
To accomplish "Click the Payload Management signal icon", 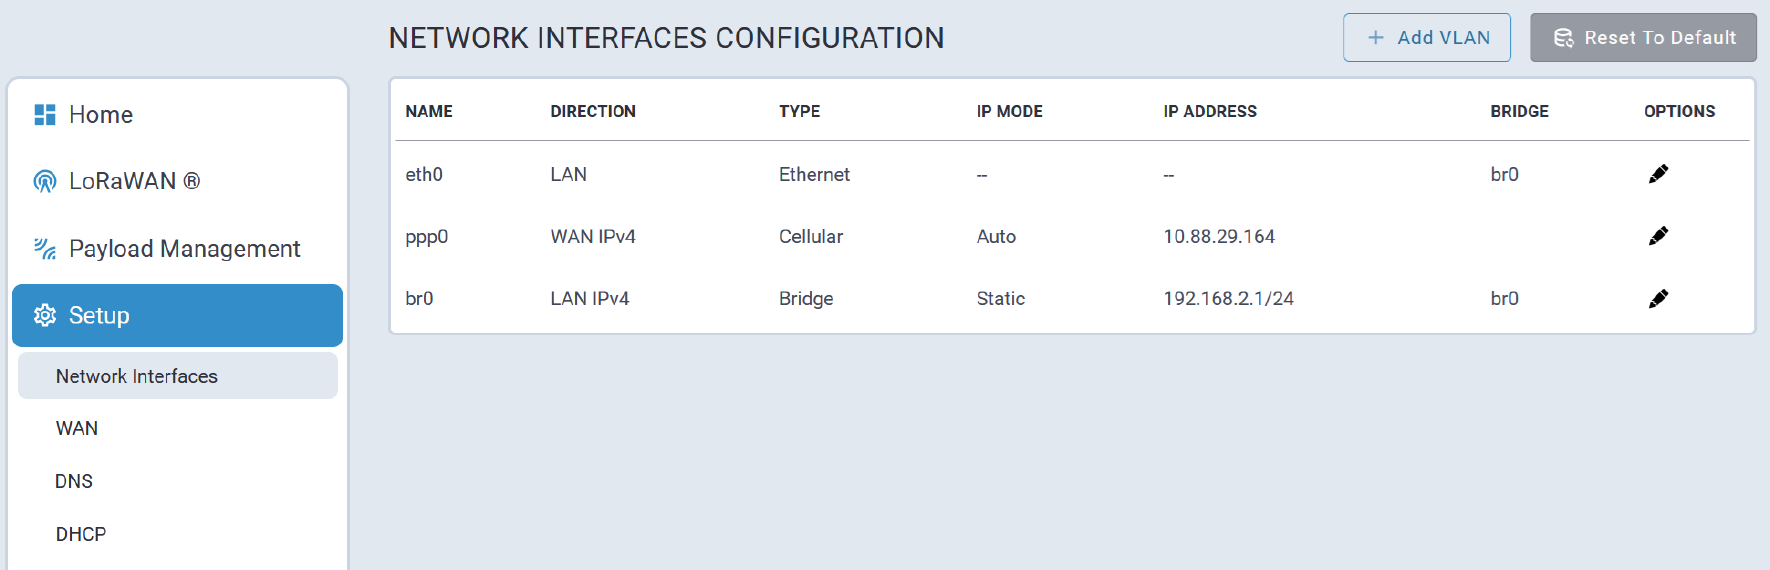I will pos(45,249).
